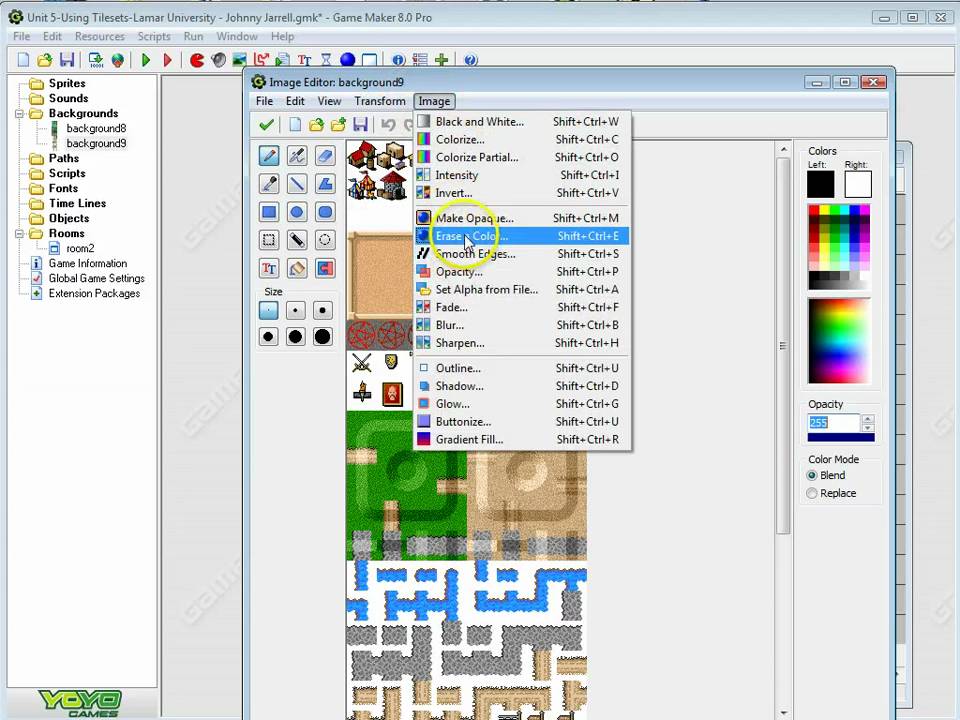
Task: Click the Image Editor Open file icon
Action: pyautogui.click(x=317, y=125)
